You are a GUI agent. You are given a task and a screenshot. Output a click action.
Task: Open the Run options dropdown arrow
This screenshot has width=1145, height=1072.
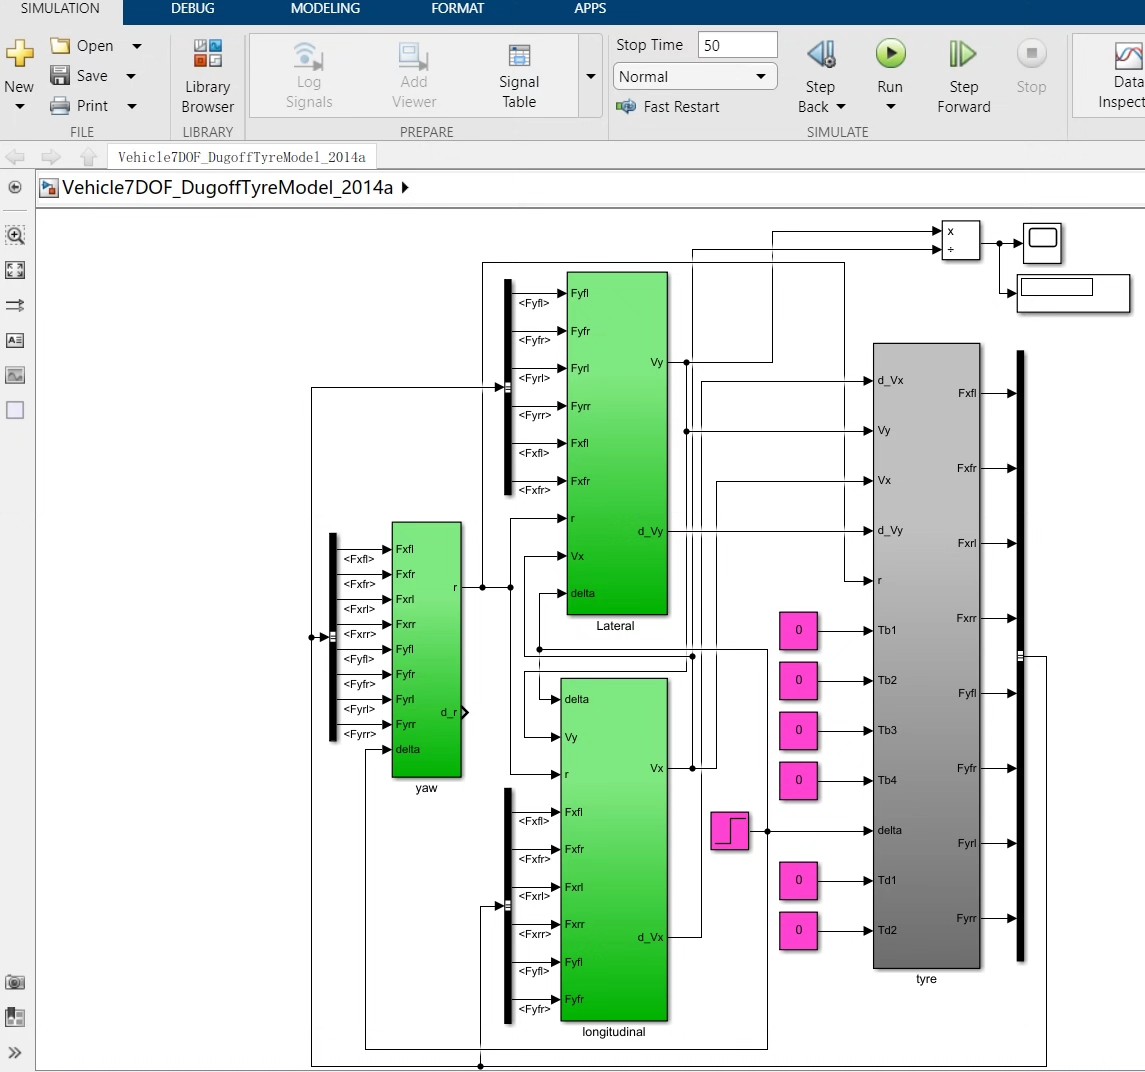(x=890, y=107)
